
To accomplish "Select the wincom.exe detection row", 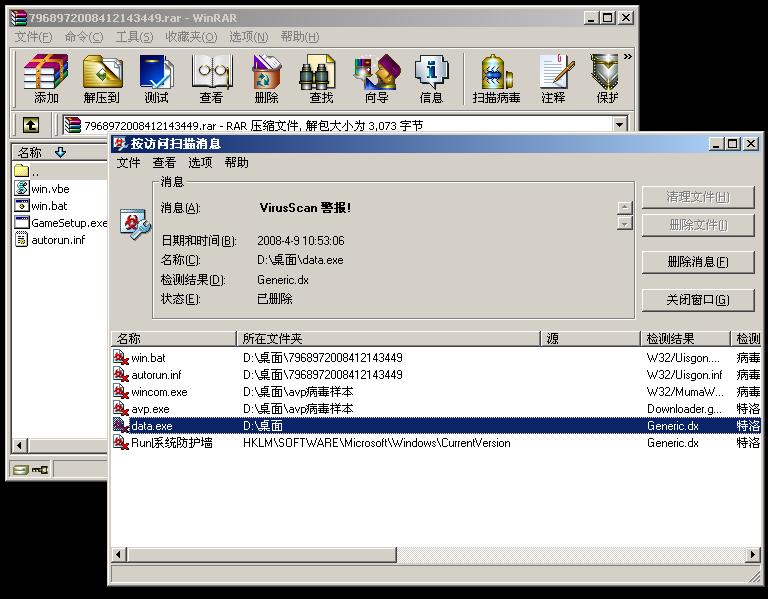I will point(436,392).
